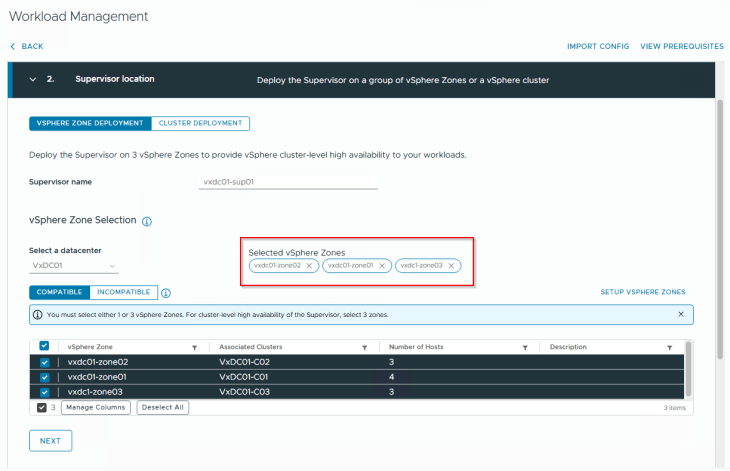This screenshot has width=730, height=471.
Task: Click the Supervisor name input field
Action: [x=288, y=182]
